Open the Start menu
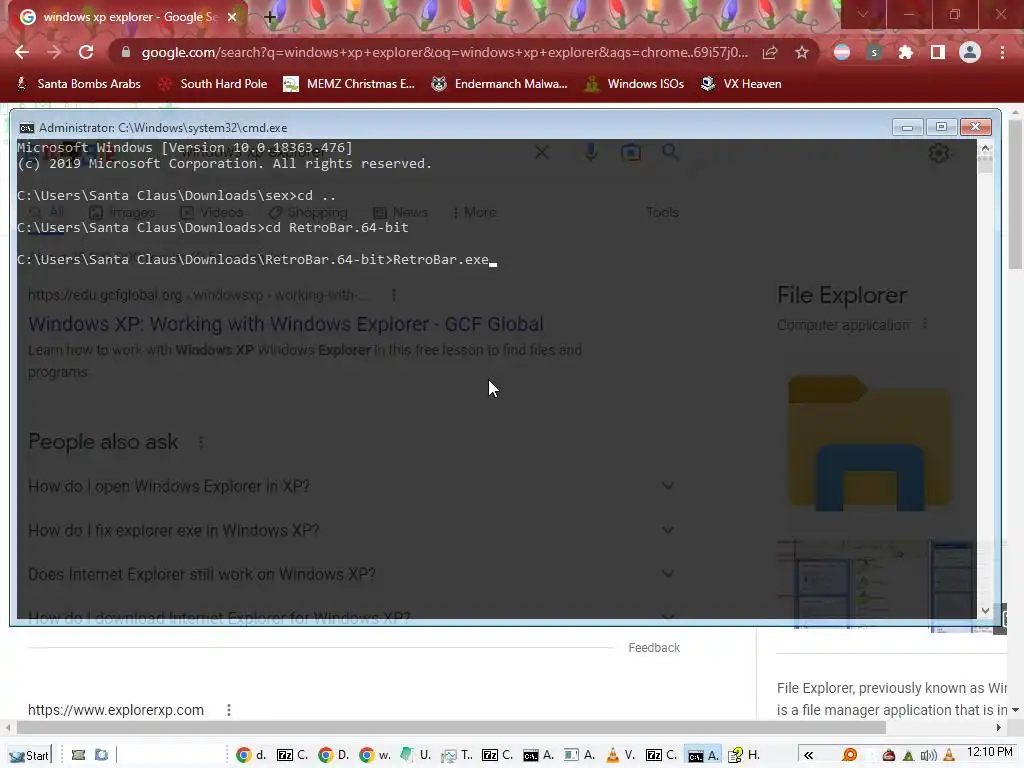 pyautogui.click(x=29, y=755)
